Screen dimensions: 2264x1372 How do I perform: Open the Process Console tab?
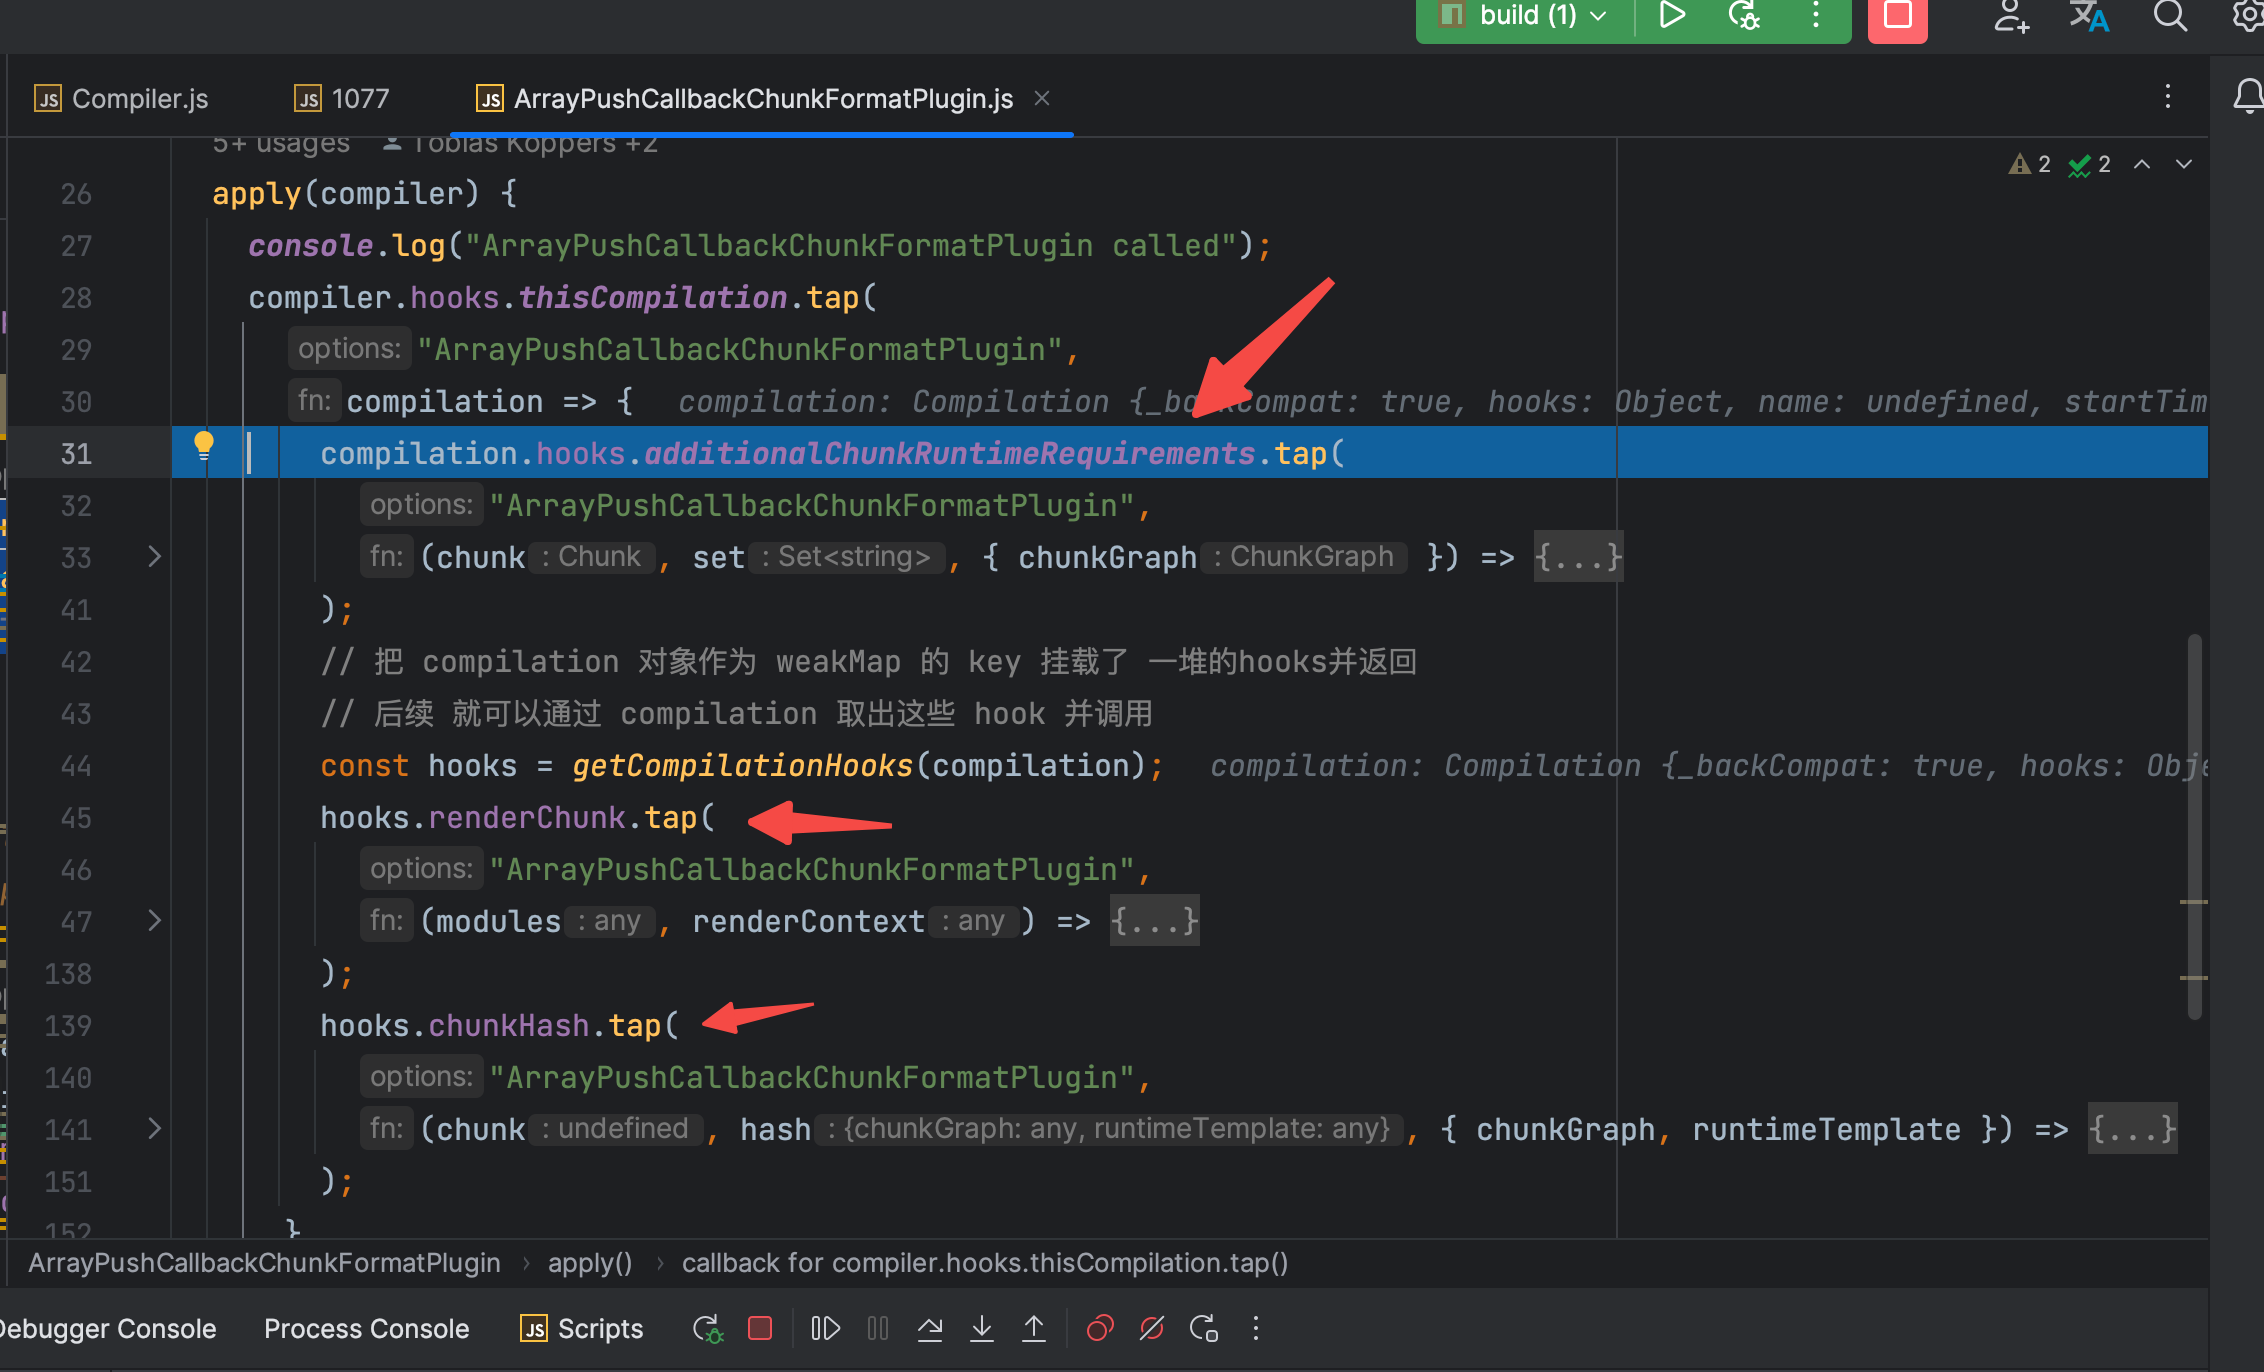pos(366,1328)
